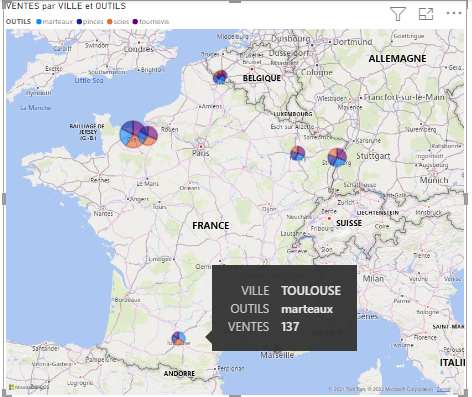472x397 pixels.
Task: Click the Dortmund city label
Action: 353,42
